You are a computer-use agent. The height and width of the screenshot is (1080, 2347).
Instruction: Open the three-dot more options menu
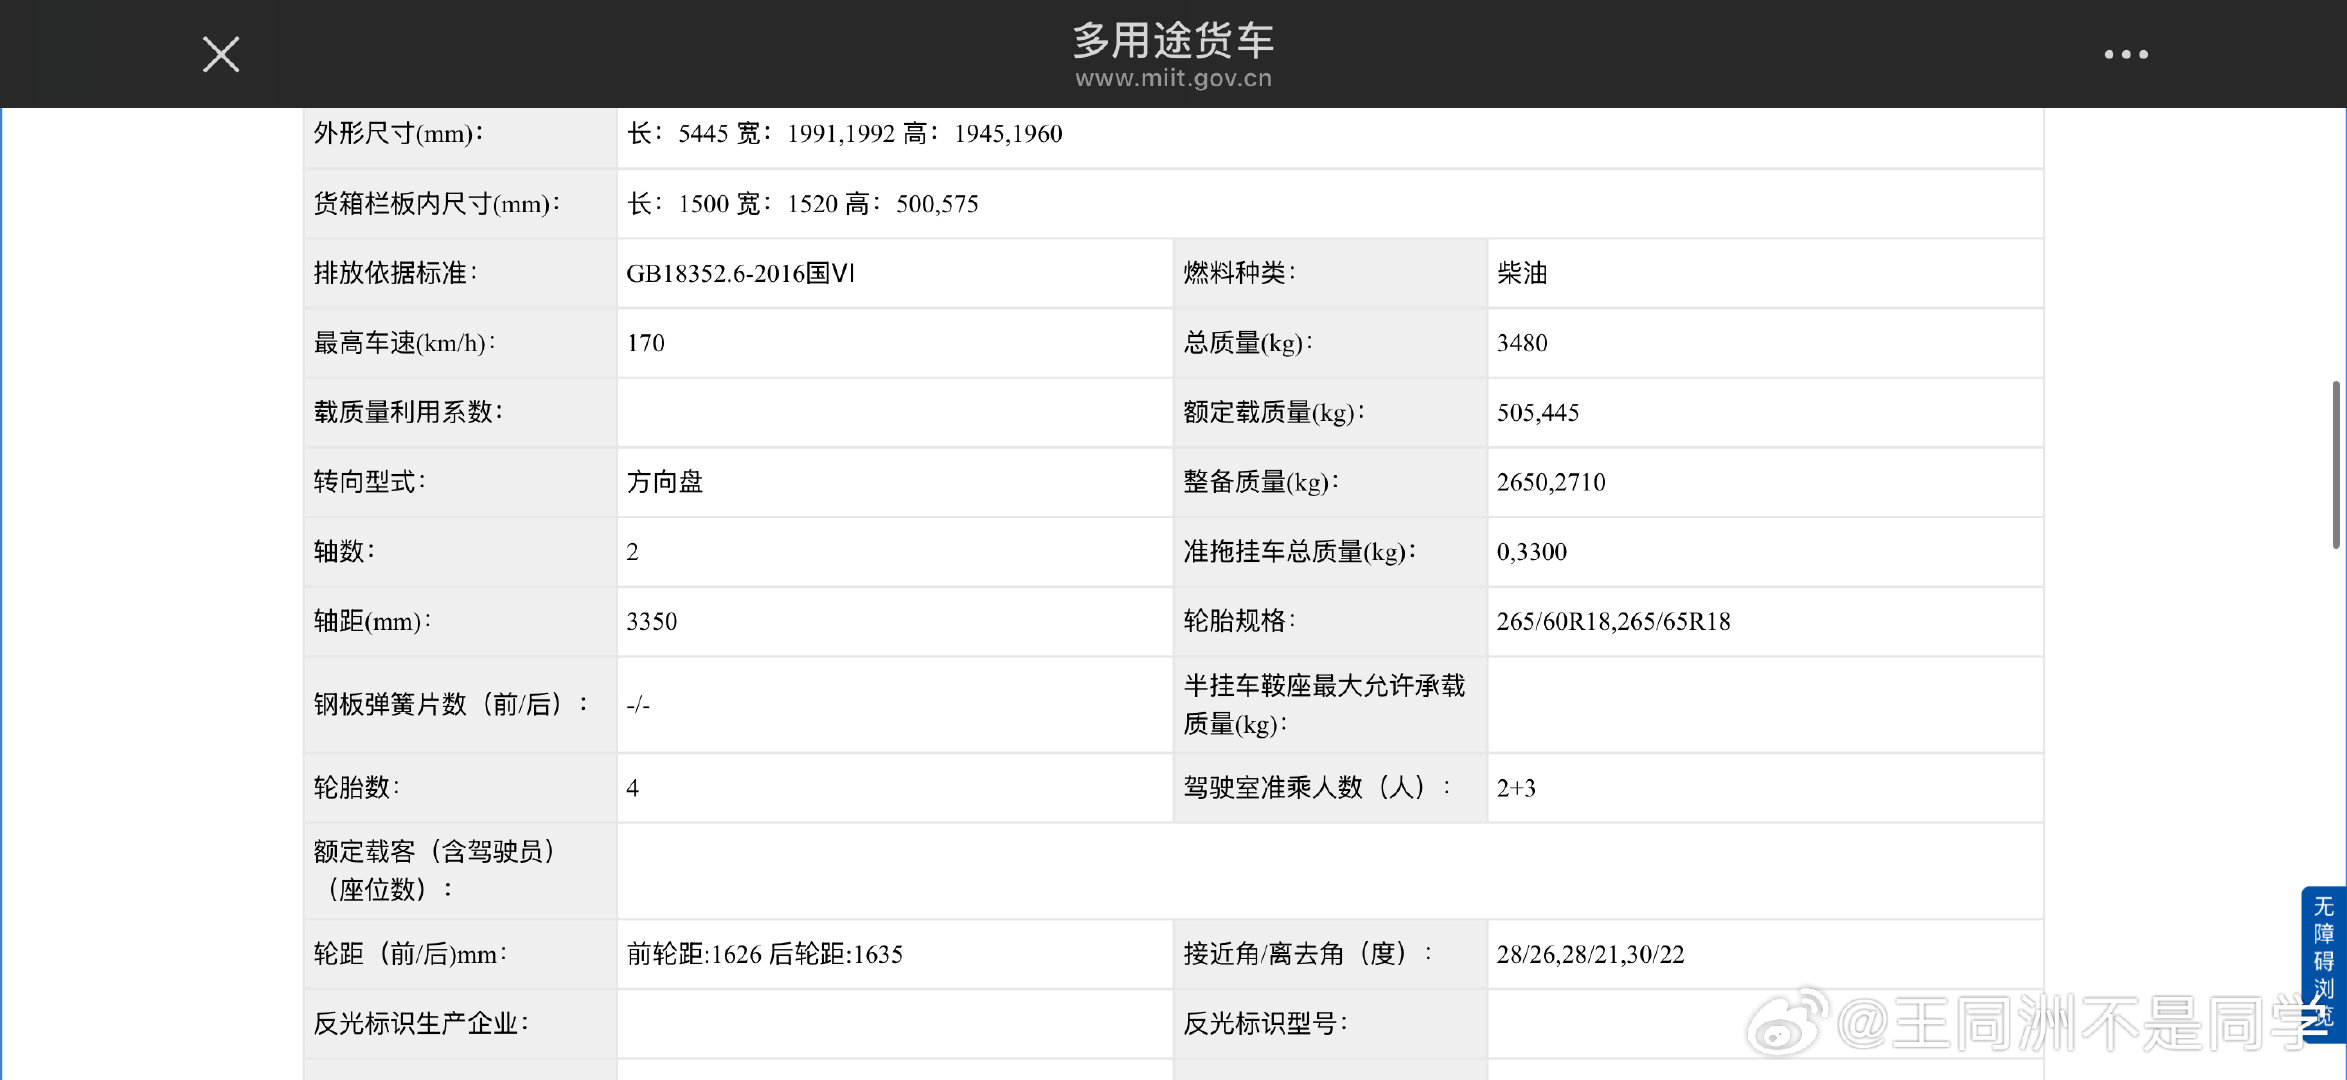pyautogui.click(x=2125, y=54)
